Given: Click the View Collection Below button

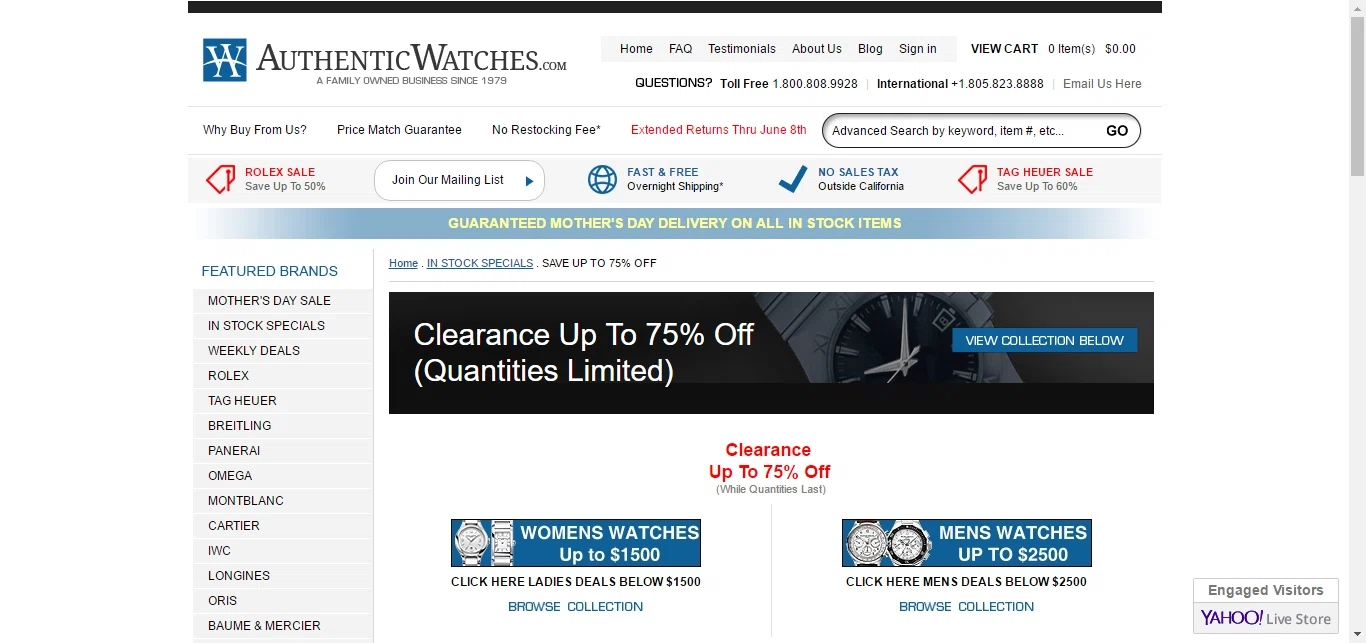Looking at the screenshot, I should click(1045, 340).
